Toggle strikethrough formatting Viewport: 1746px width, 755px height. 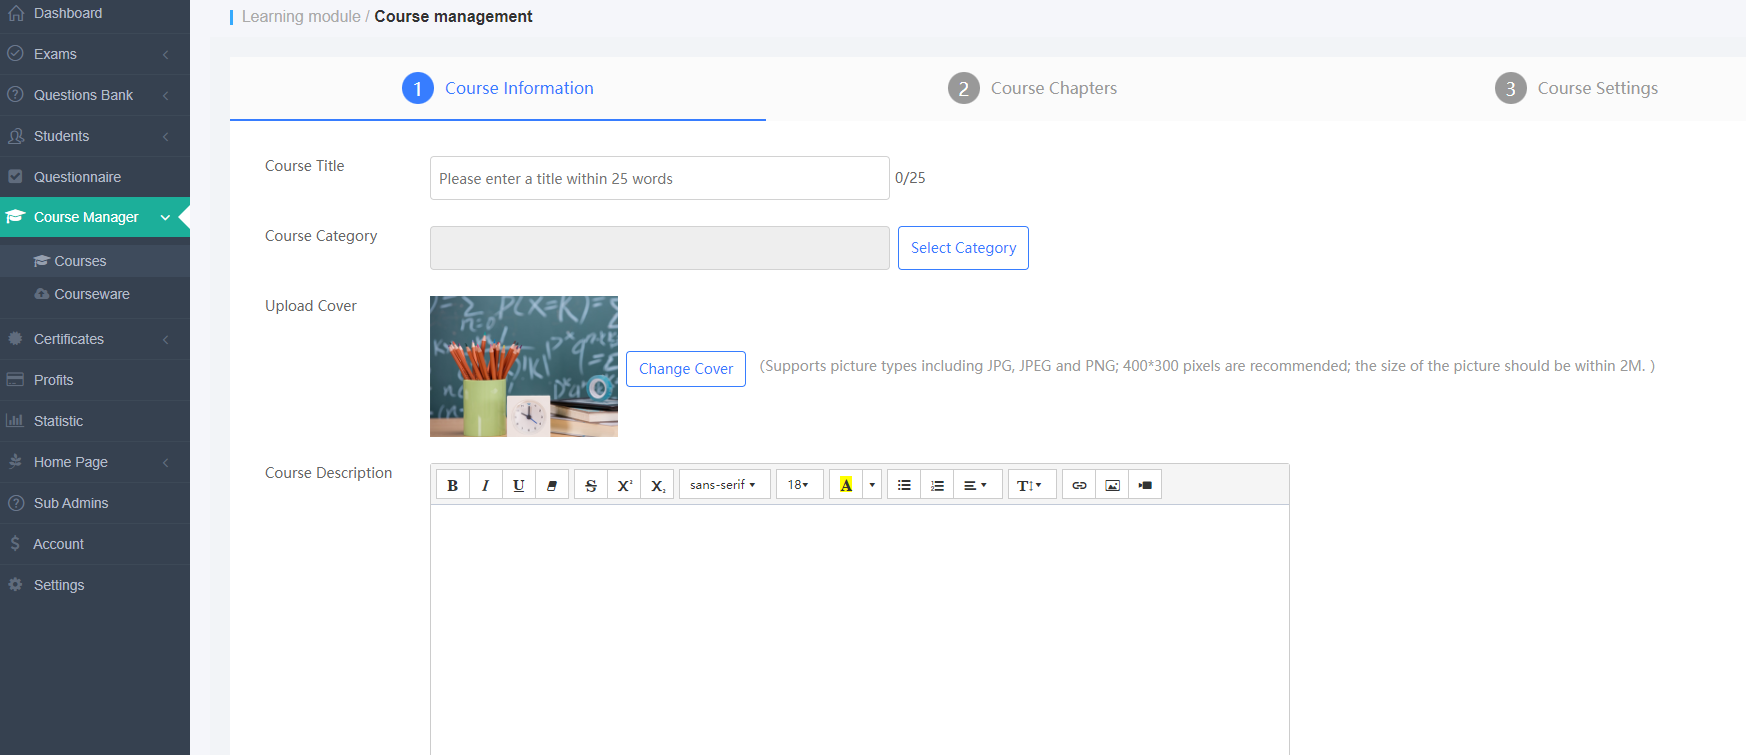pyautogui.click(x=591, y=485)
